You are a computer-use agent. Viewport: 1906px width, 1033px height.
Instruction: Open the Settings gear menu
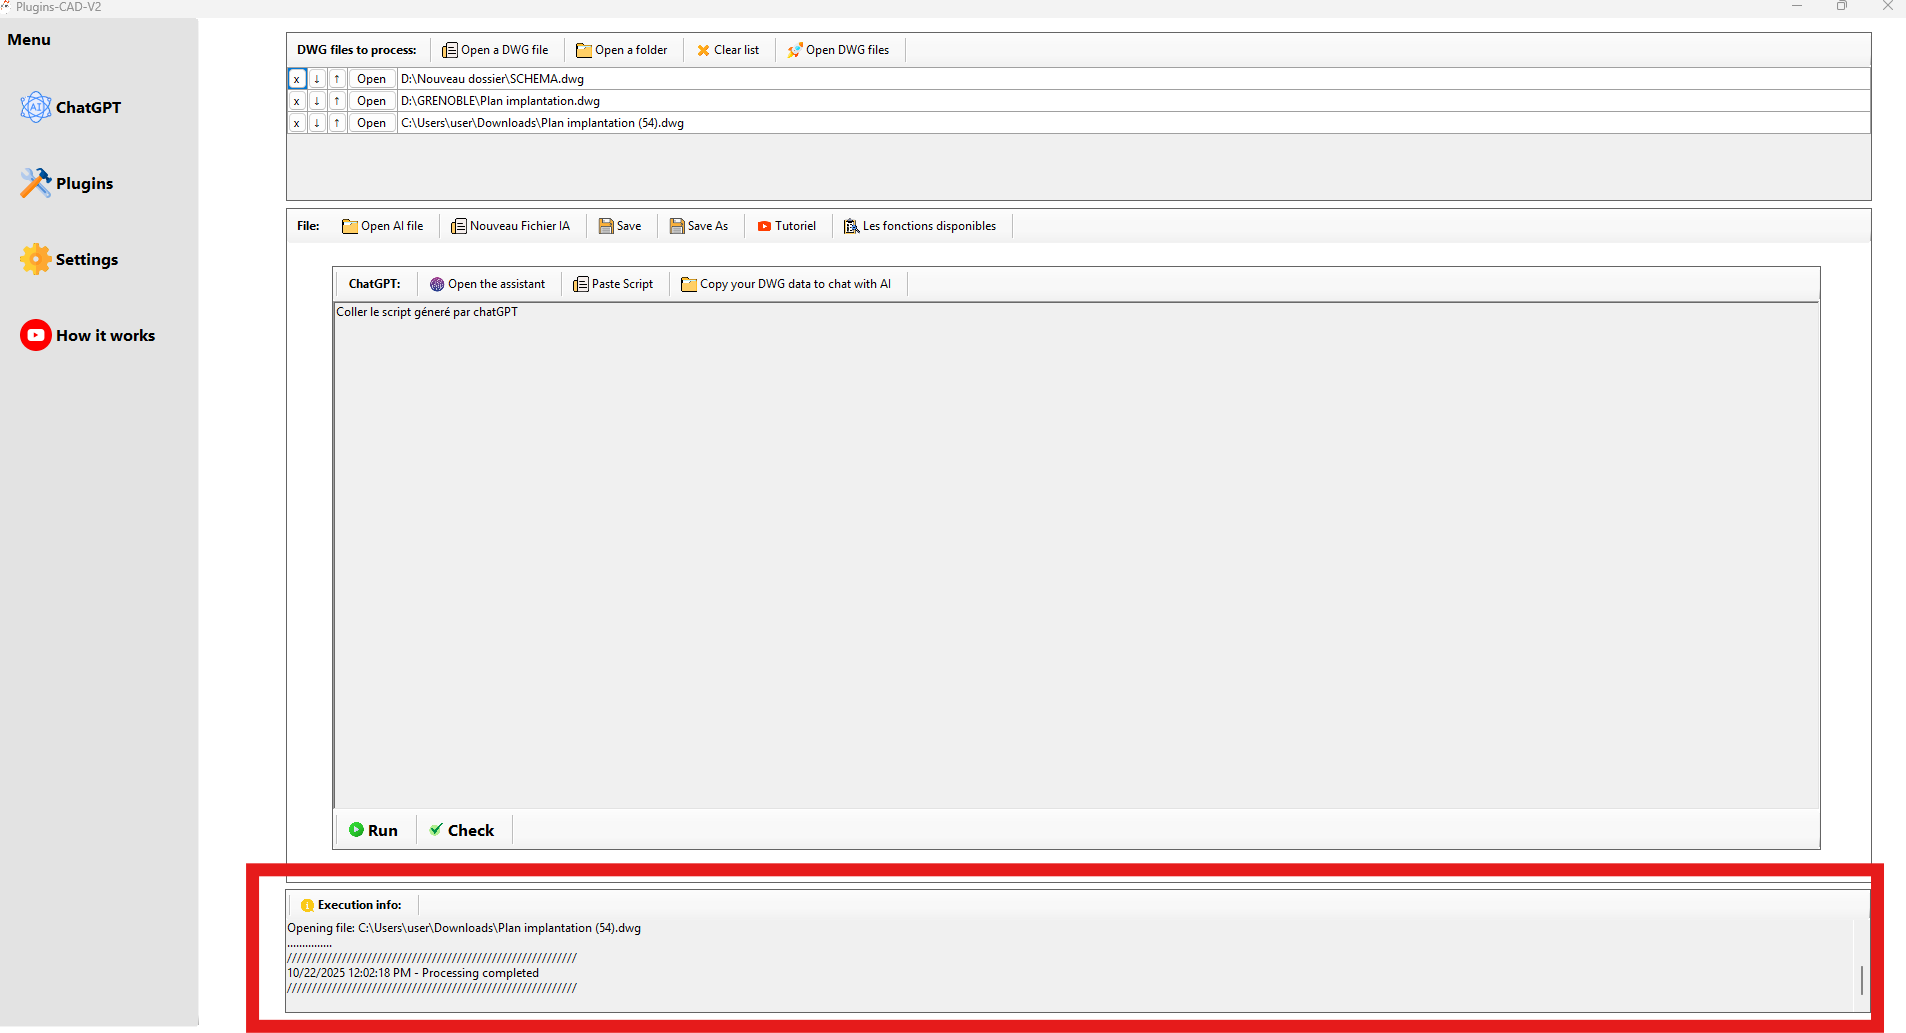pos(70,259)
